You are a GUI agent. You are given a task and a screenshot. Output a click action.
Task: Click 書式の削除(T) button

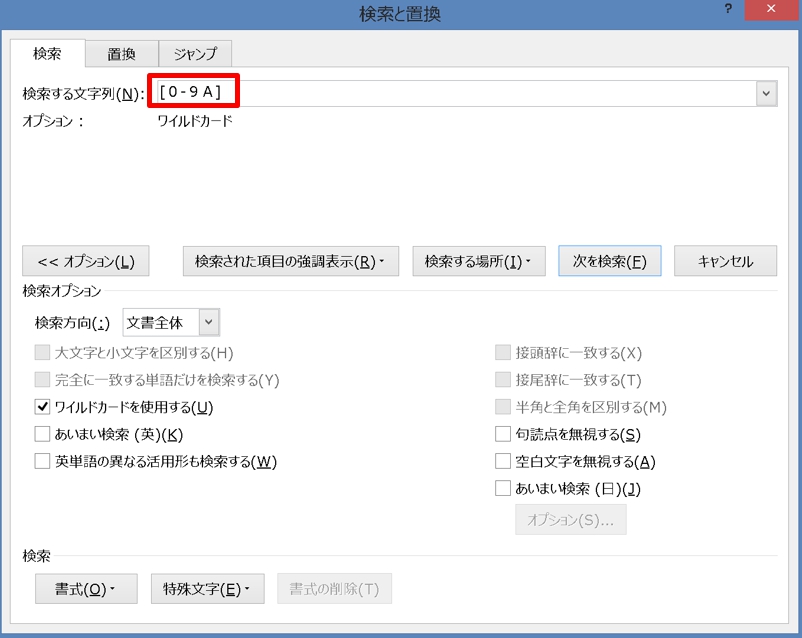[x=335, y=589]
